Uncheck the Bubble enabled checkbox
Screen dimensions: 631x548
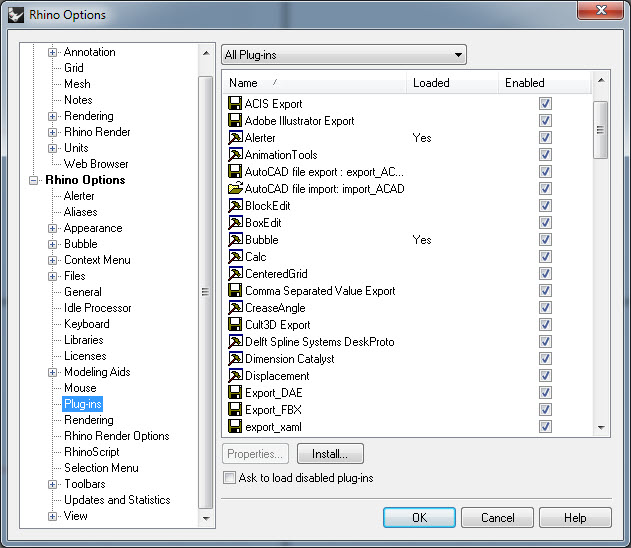(x=545, y=239)
